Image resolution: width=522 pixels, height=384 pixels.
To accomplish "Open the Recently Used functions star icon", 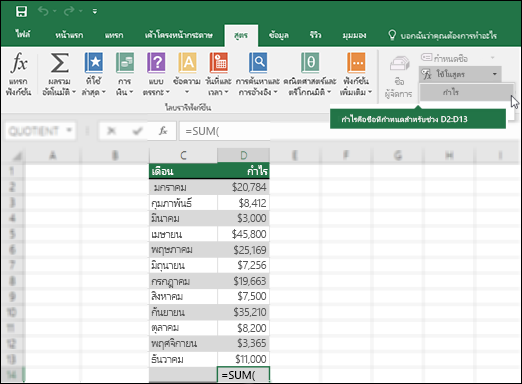I will [x=94, y=63].
